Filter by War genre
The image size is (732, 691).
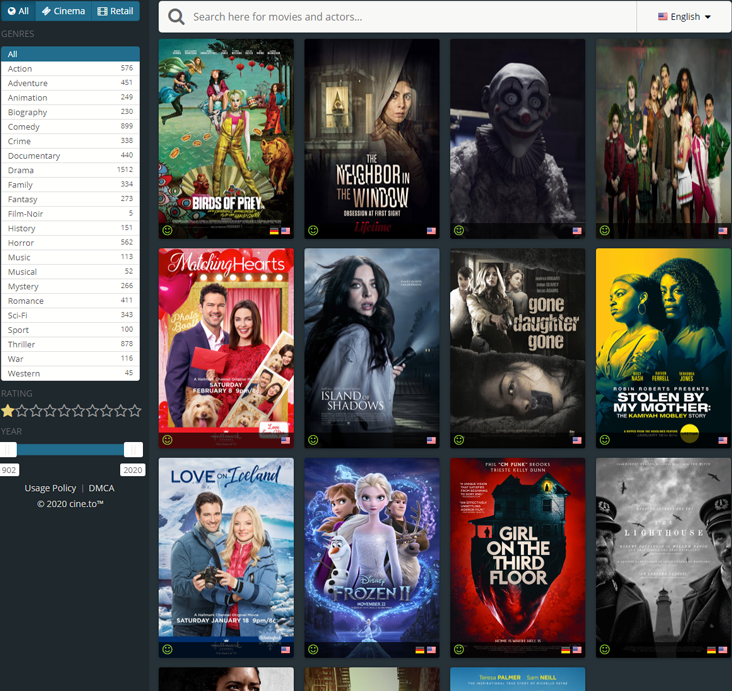click(x=70, y=359)
